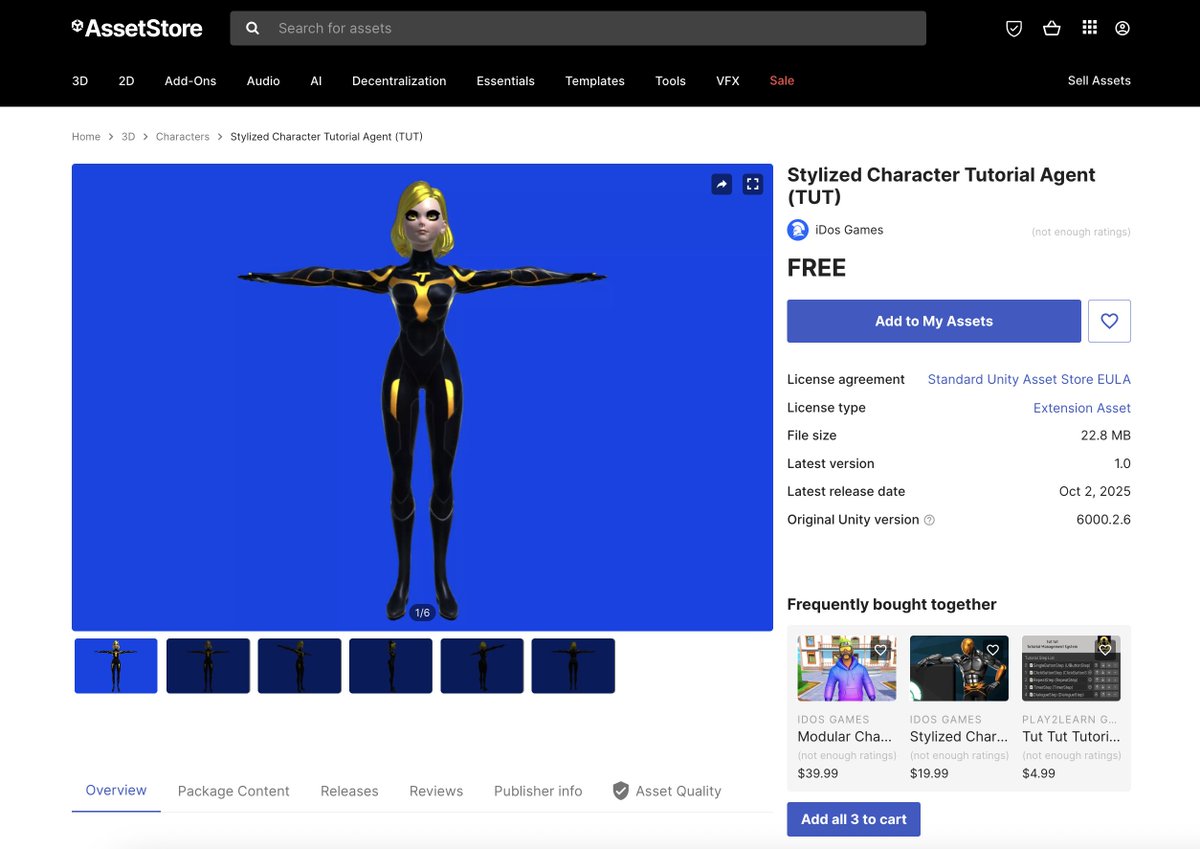Click the main character preview image

(422, 397)
